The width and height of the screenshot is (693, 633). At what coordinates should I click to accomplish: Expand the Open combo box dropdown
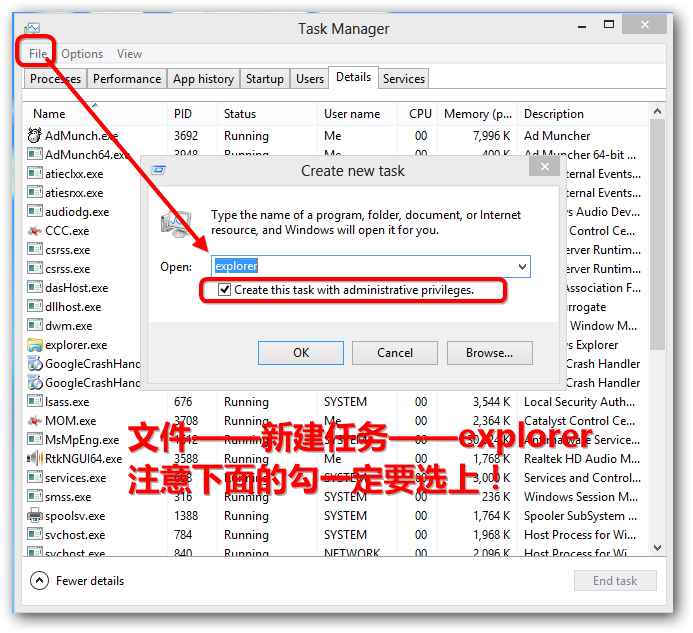[x=522, y=267]
